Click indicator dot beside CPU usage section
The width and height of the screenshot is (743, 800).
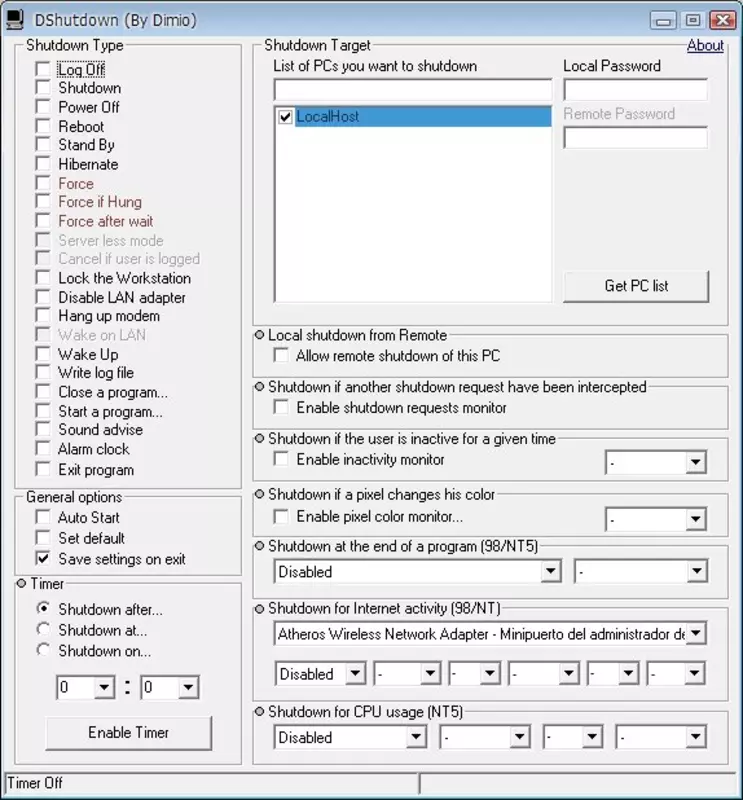click(259, 711)
